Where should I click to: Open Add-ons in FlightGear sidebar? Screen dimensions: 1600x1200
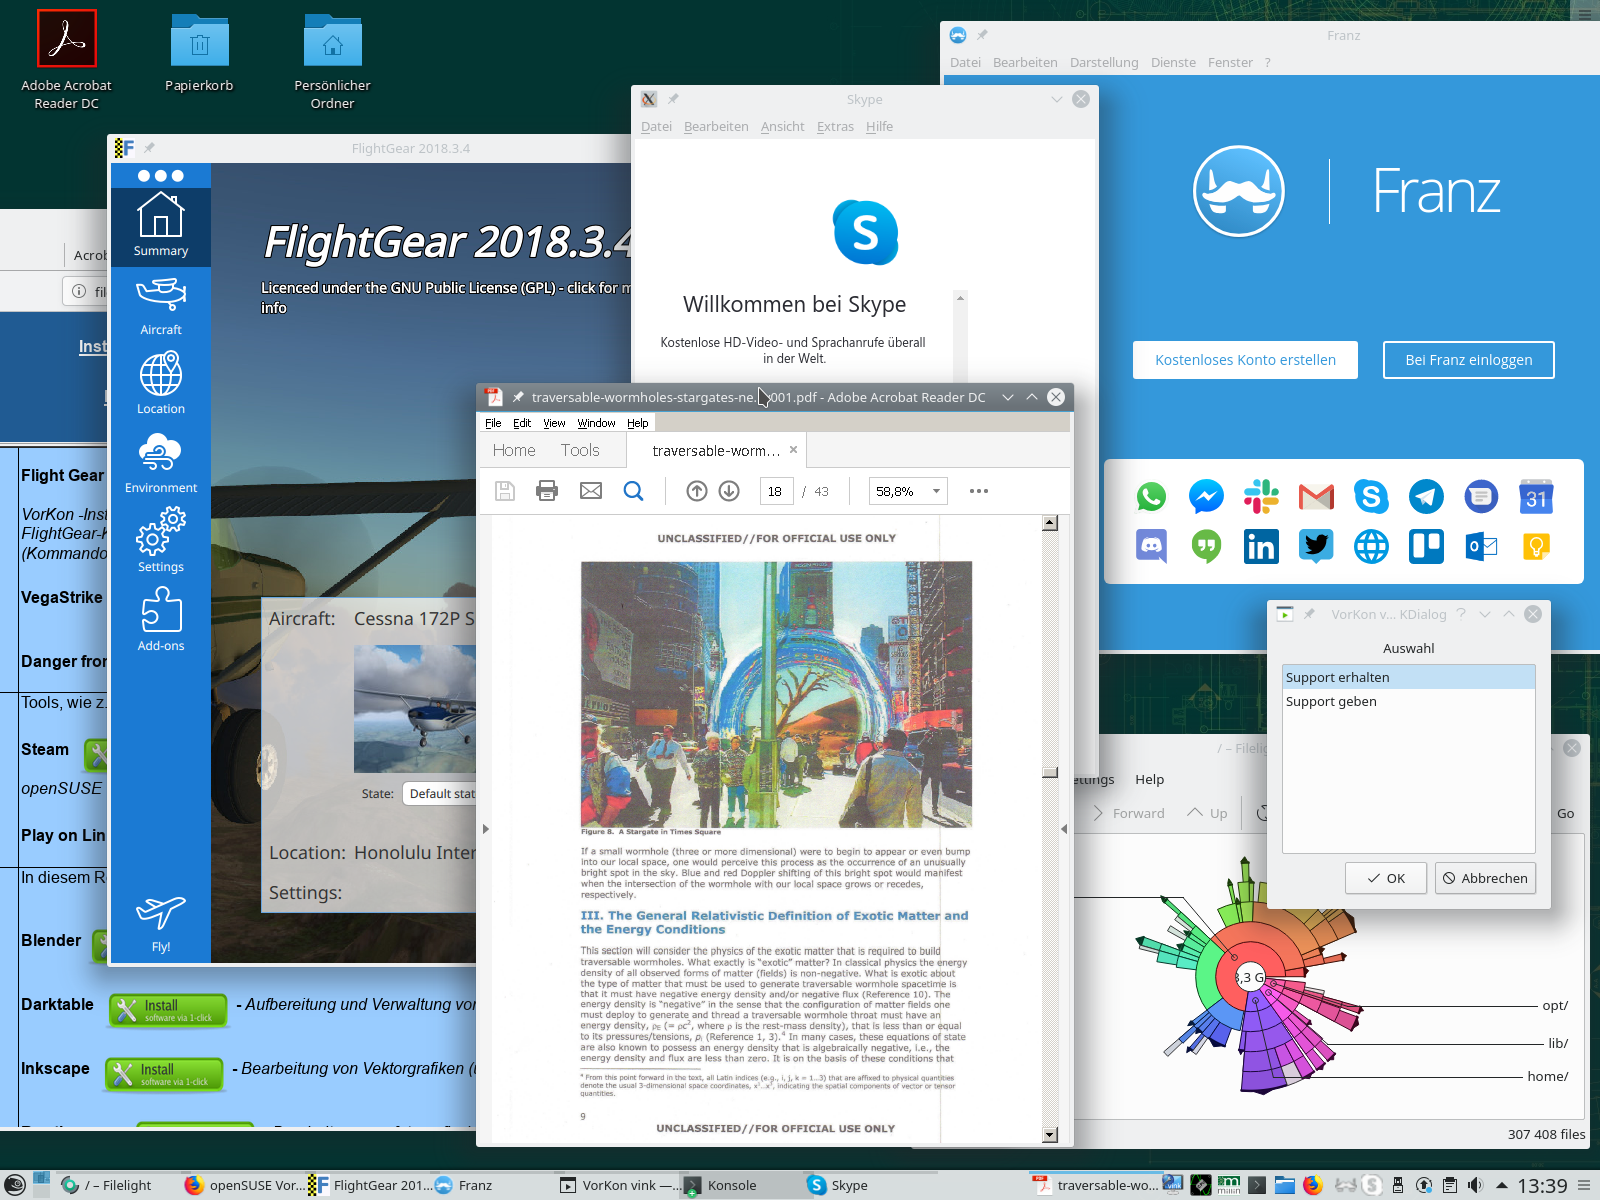160,620
